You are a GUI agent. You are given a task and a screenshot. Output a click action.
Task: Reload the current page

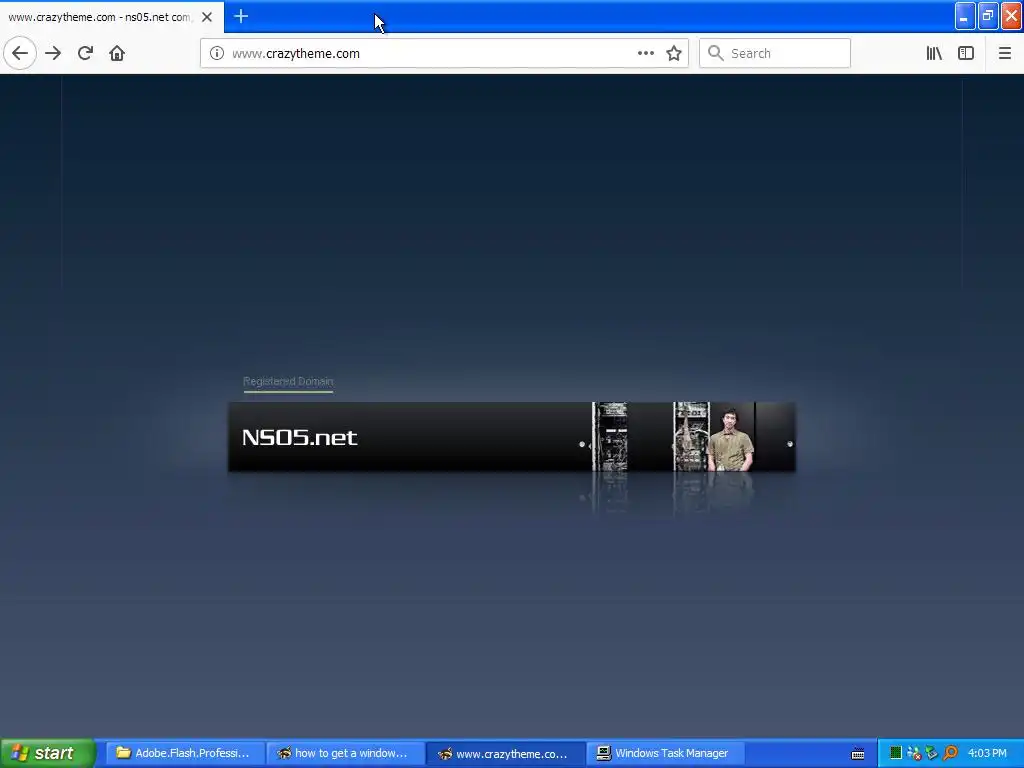[85, 53]
